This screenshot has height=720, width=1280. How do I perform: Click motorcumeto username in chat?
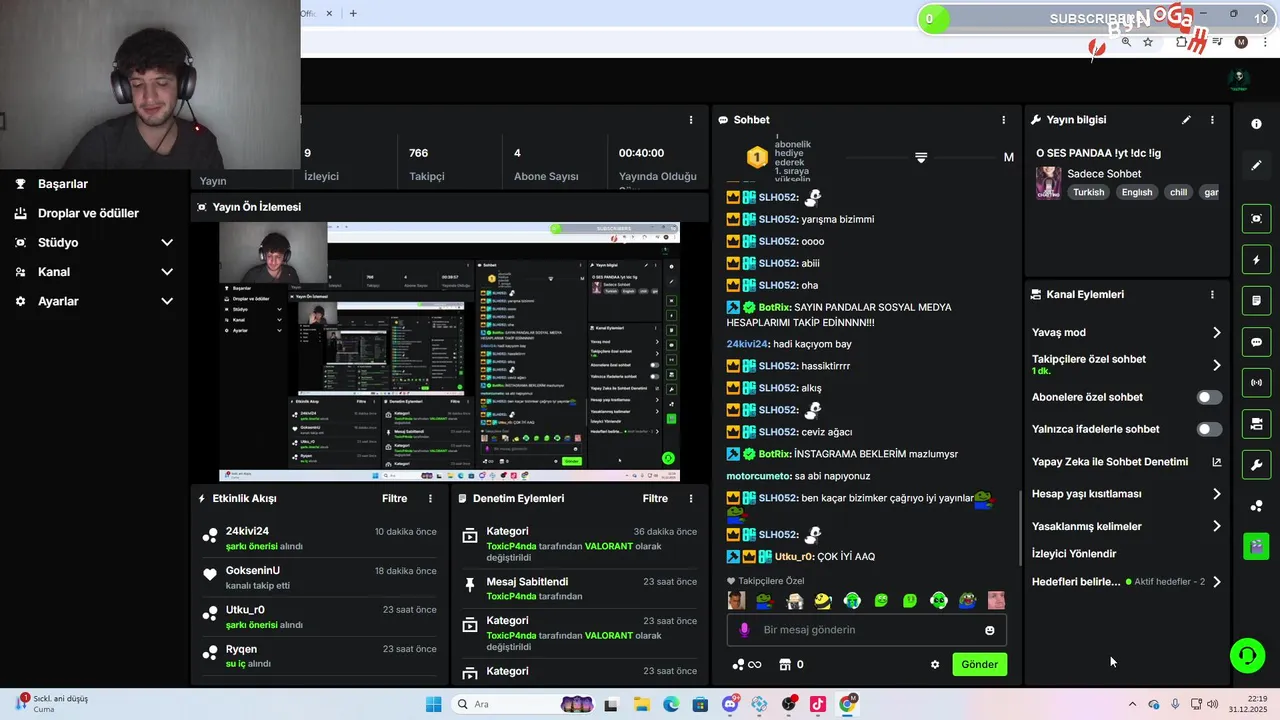(x=758, y=476)
